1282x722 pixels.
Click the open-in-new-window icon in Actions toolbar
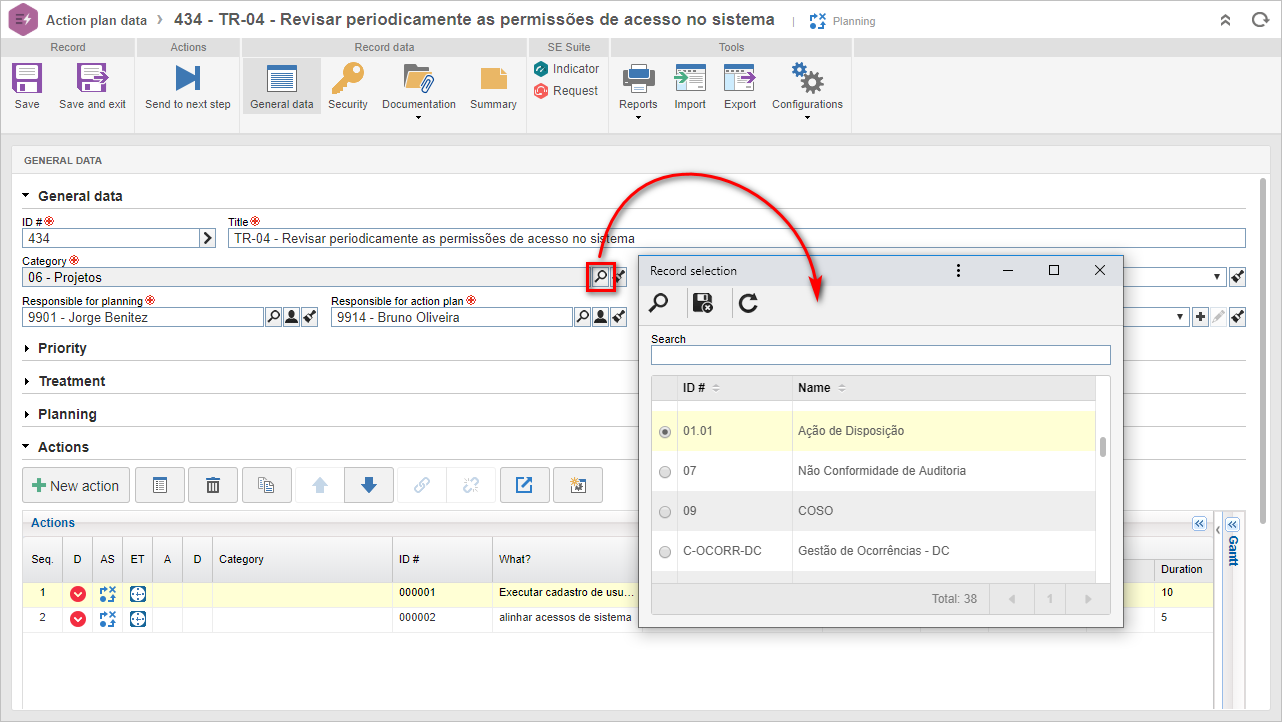[524, 485]
